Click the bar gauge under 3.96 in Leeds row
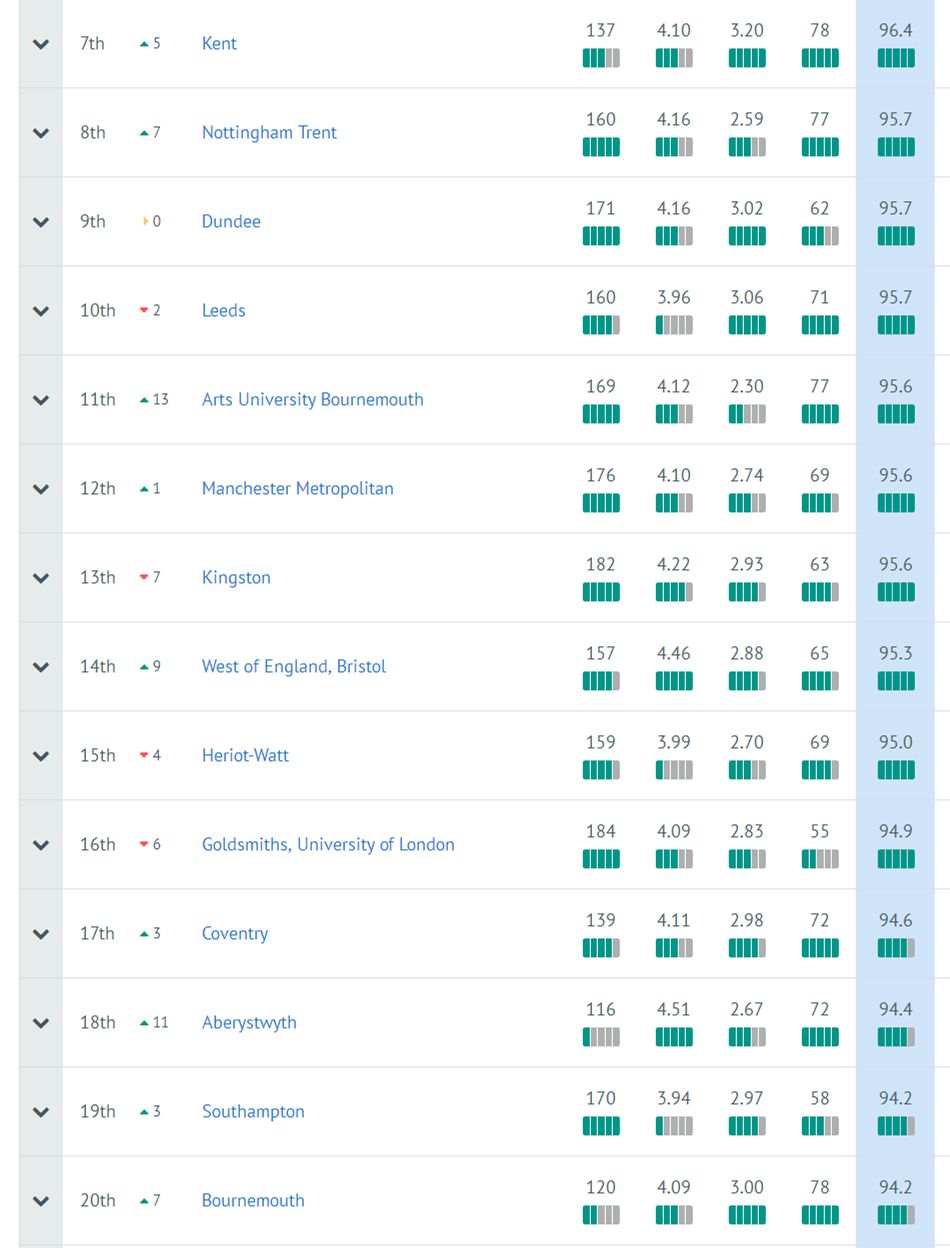The image size is (950, 1248). pyautogui.click(x=674, y=325)
